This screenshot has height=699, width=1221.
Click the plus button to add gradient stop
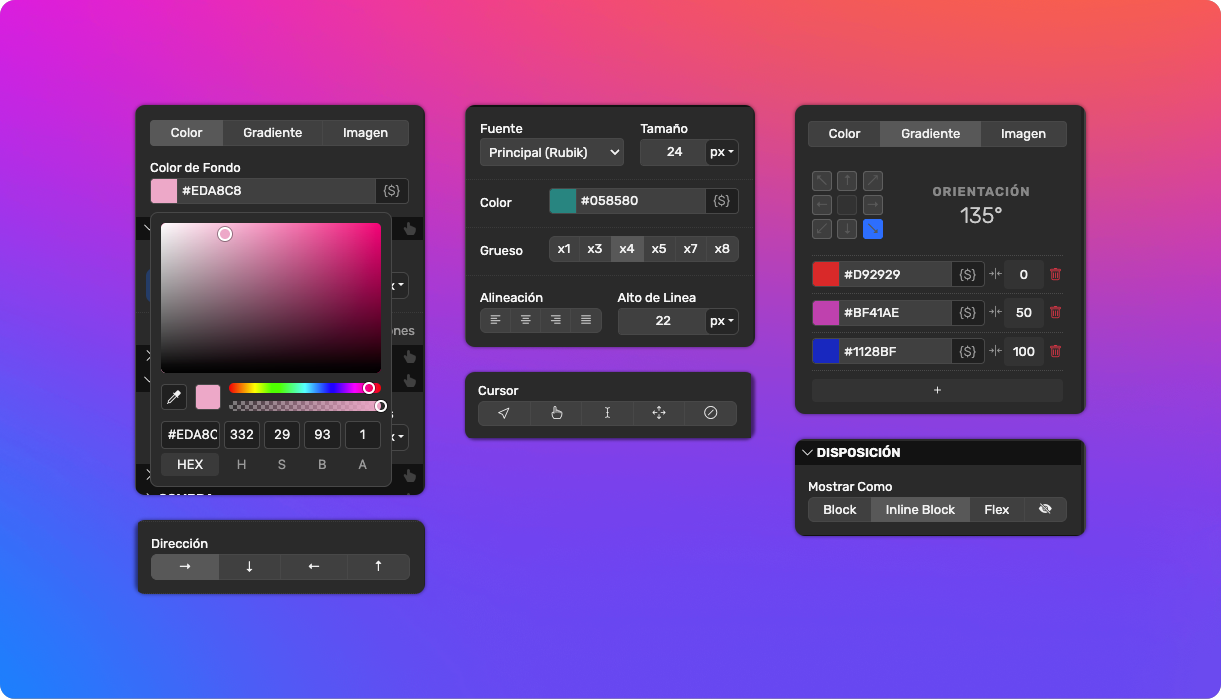pyautogui.click(x=937, y=390)
